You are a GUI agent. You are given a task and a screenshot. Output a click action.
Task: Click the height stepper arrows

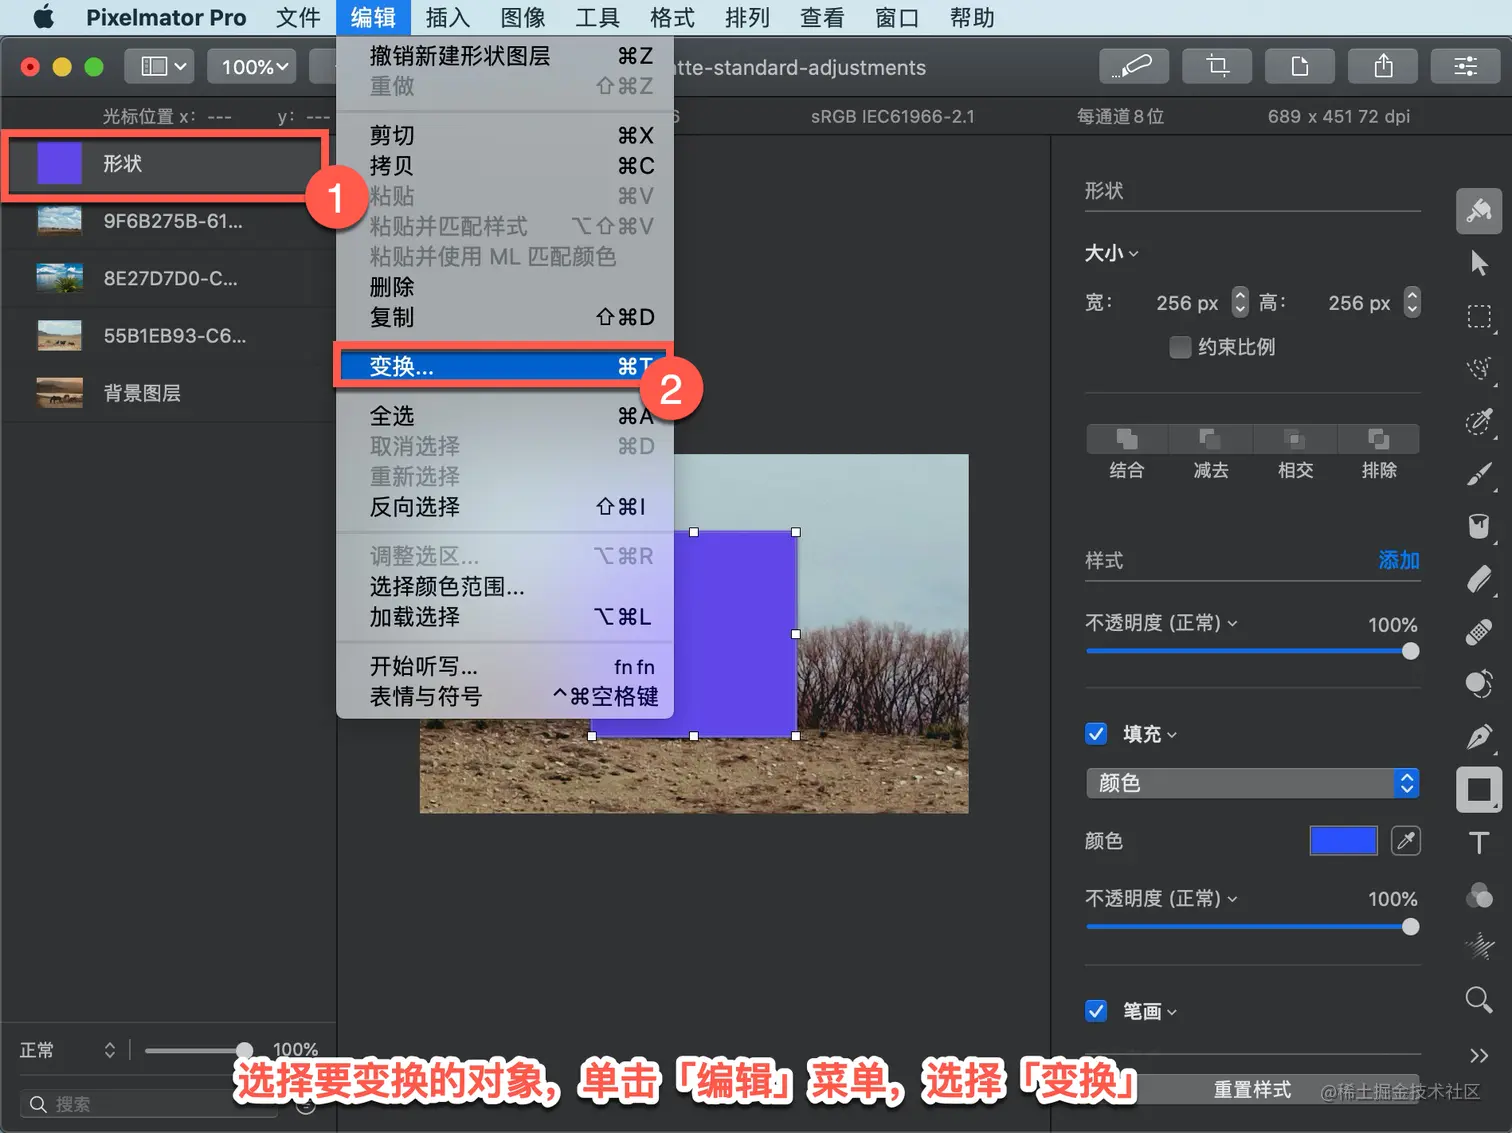(x=1412, y=302)
